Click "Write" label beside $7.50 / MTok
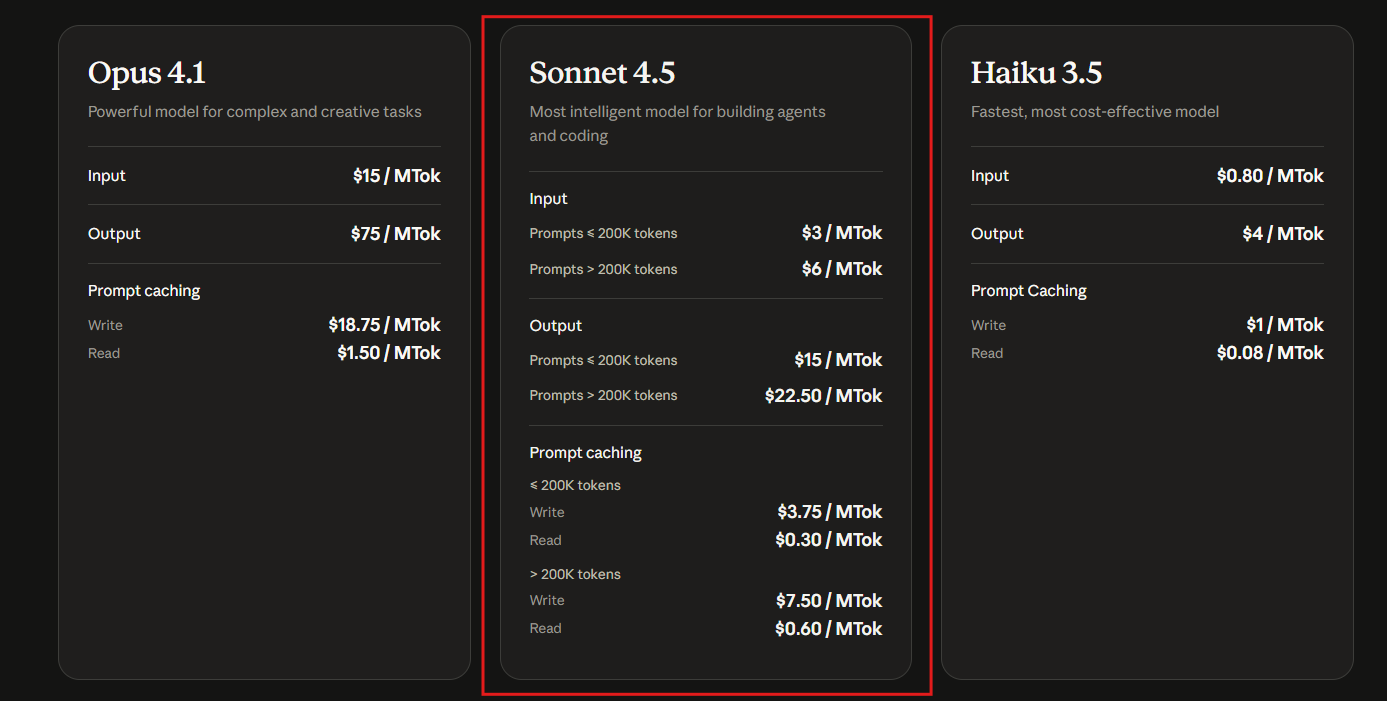1387x701 pixels. point(547,600)
